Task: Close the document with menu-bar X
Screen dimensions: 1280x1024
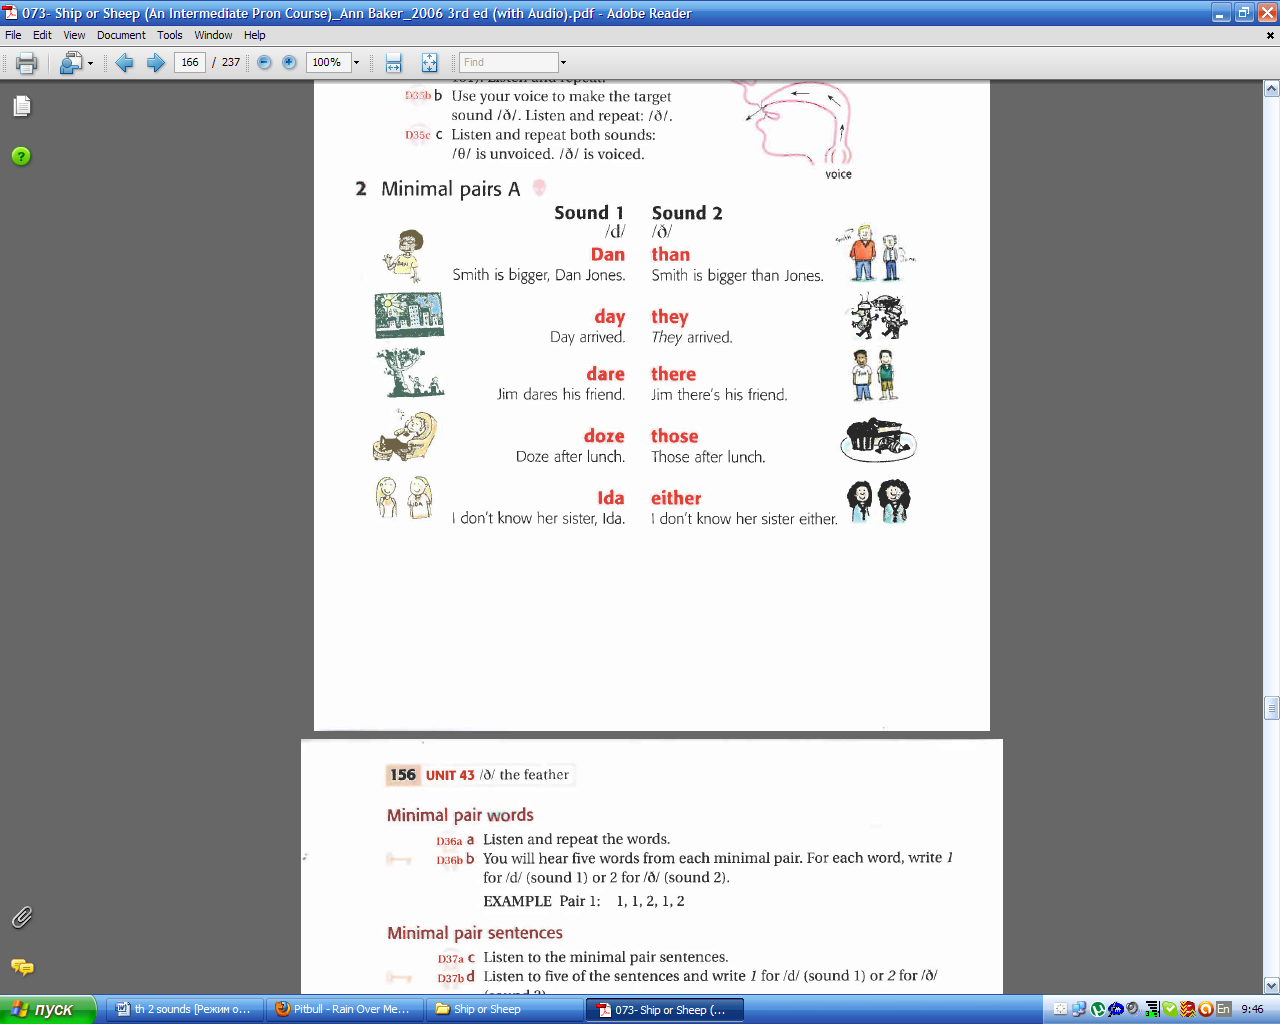Action: [x=1270, y=35]
